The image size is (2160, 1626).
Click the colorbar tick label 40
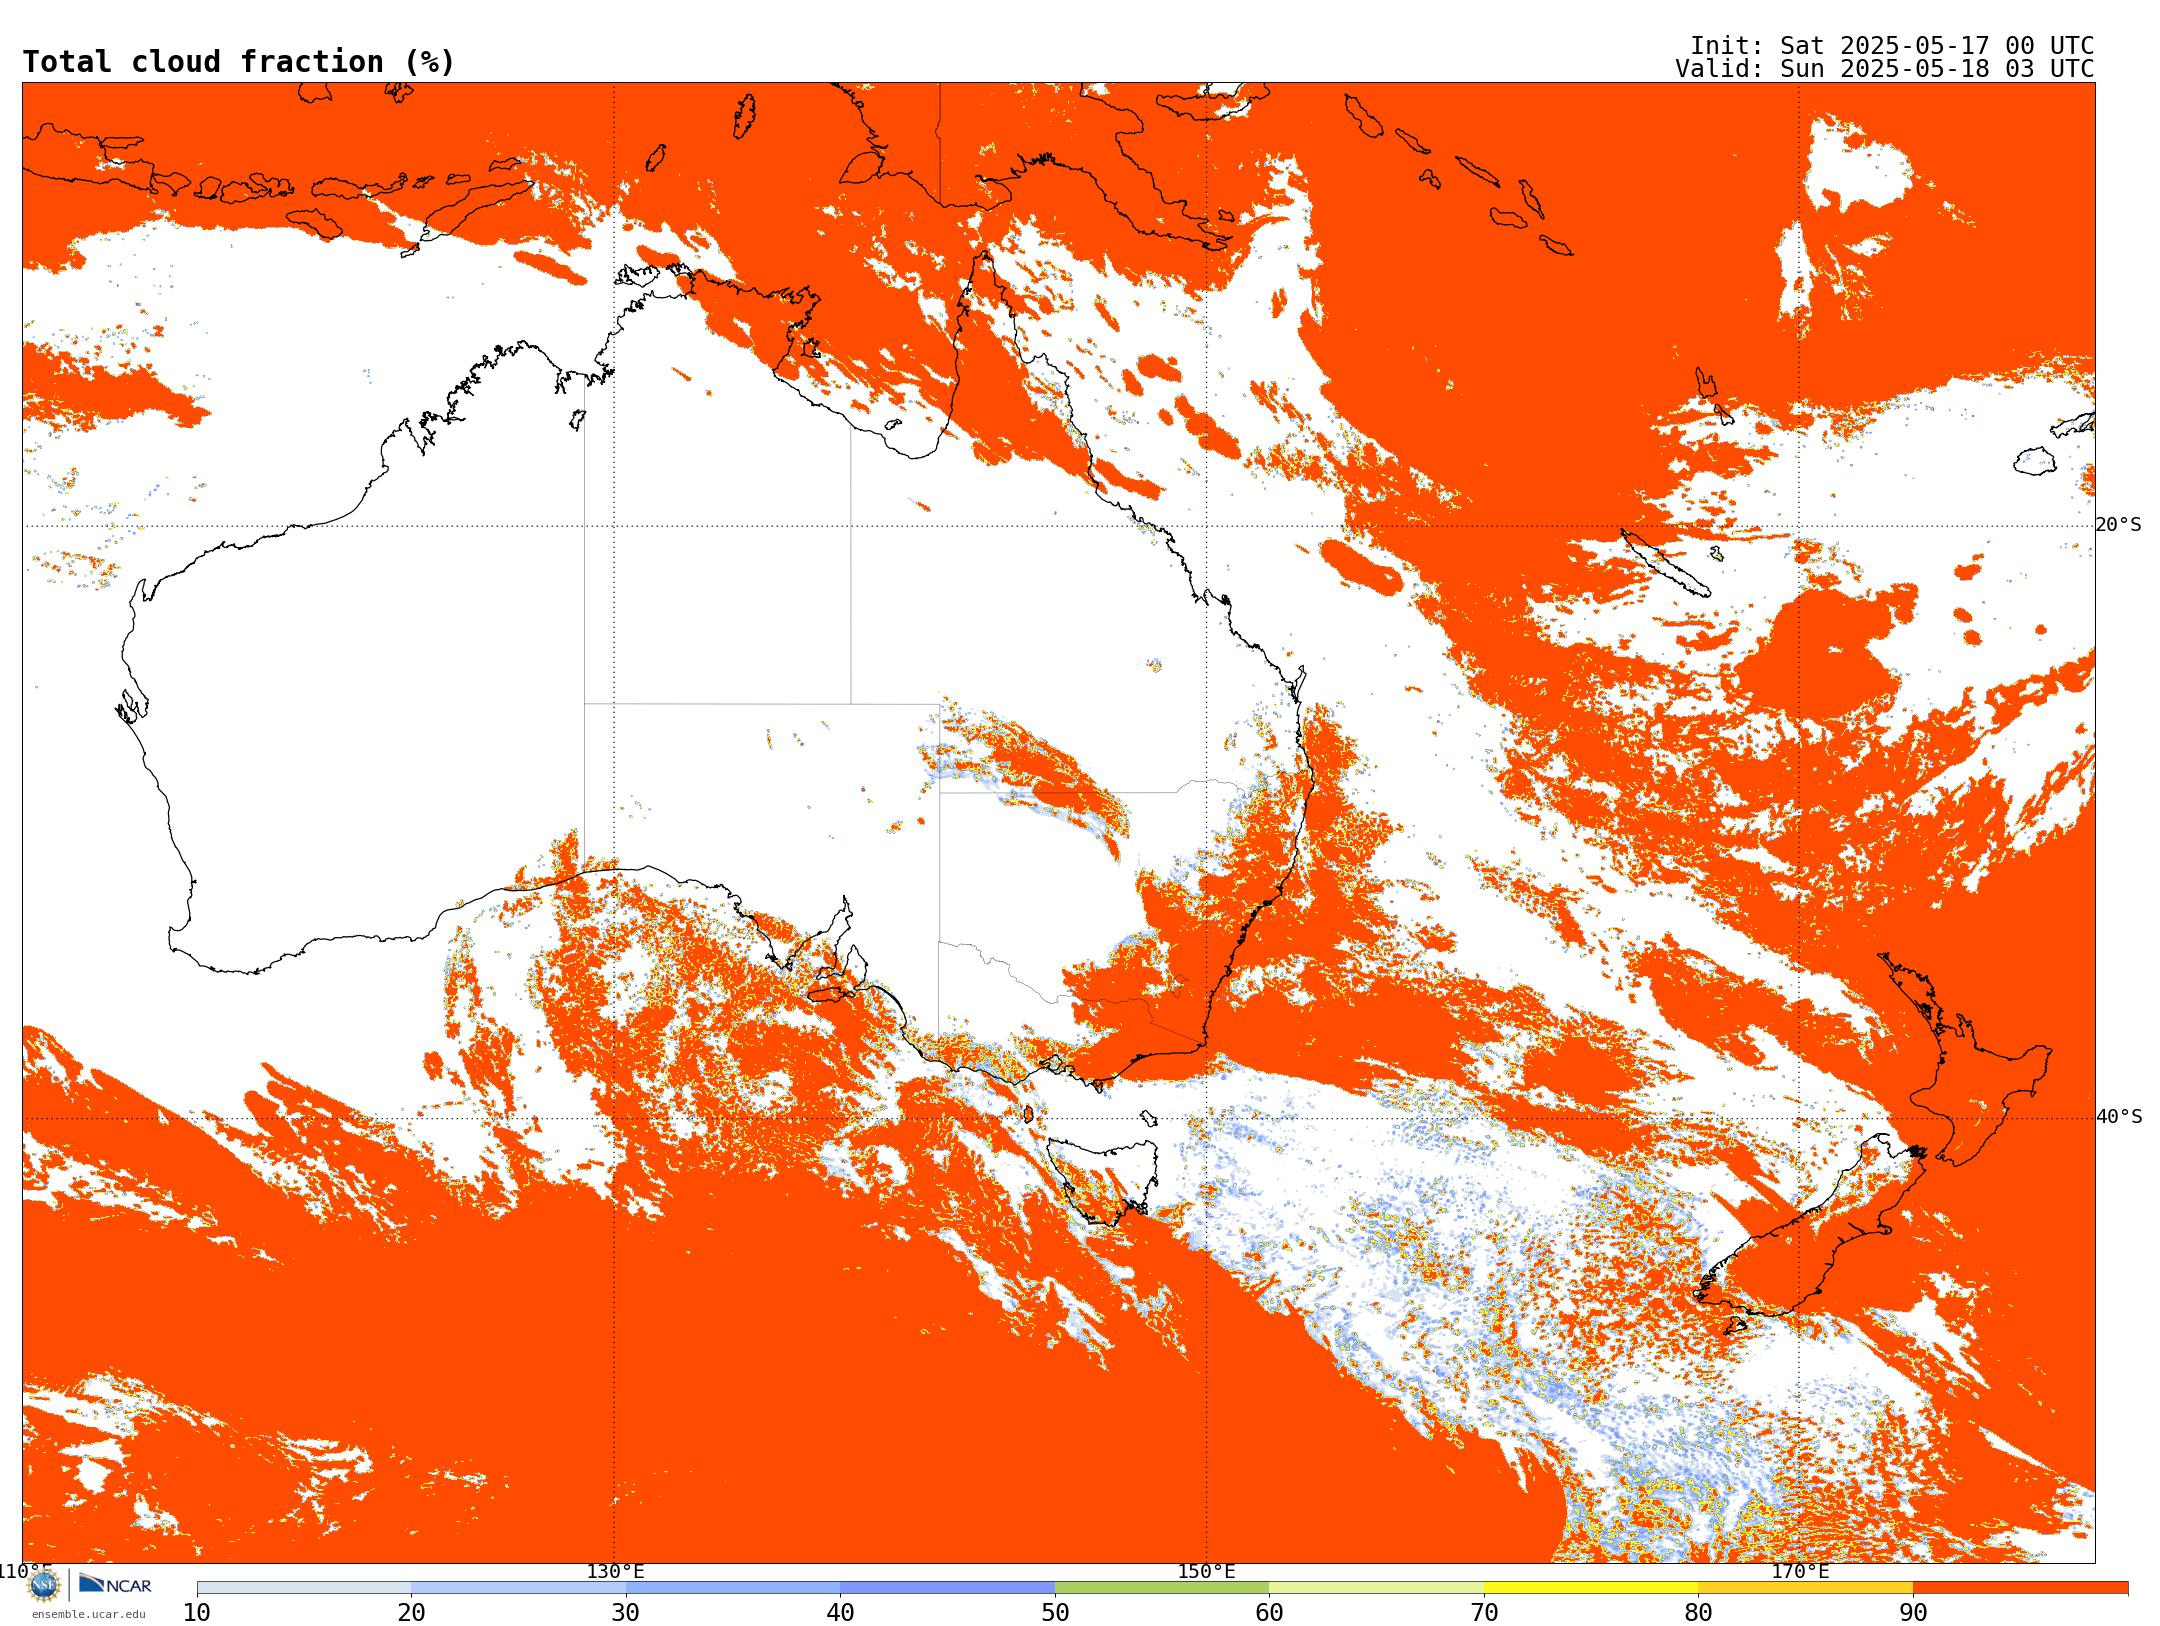[840, 1613]
